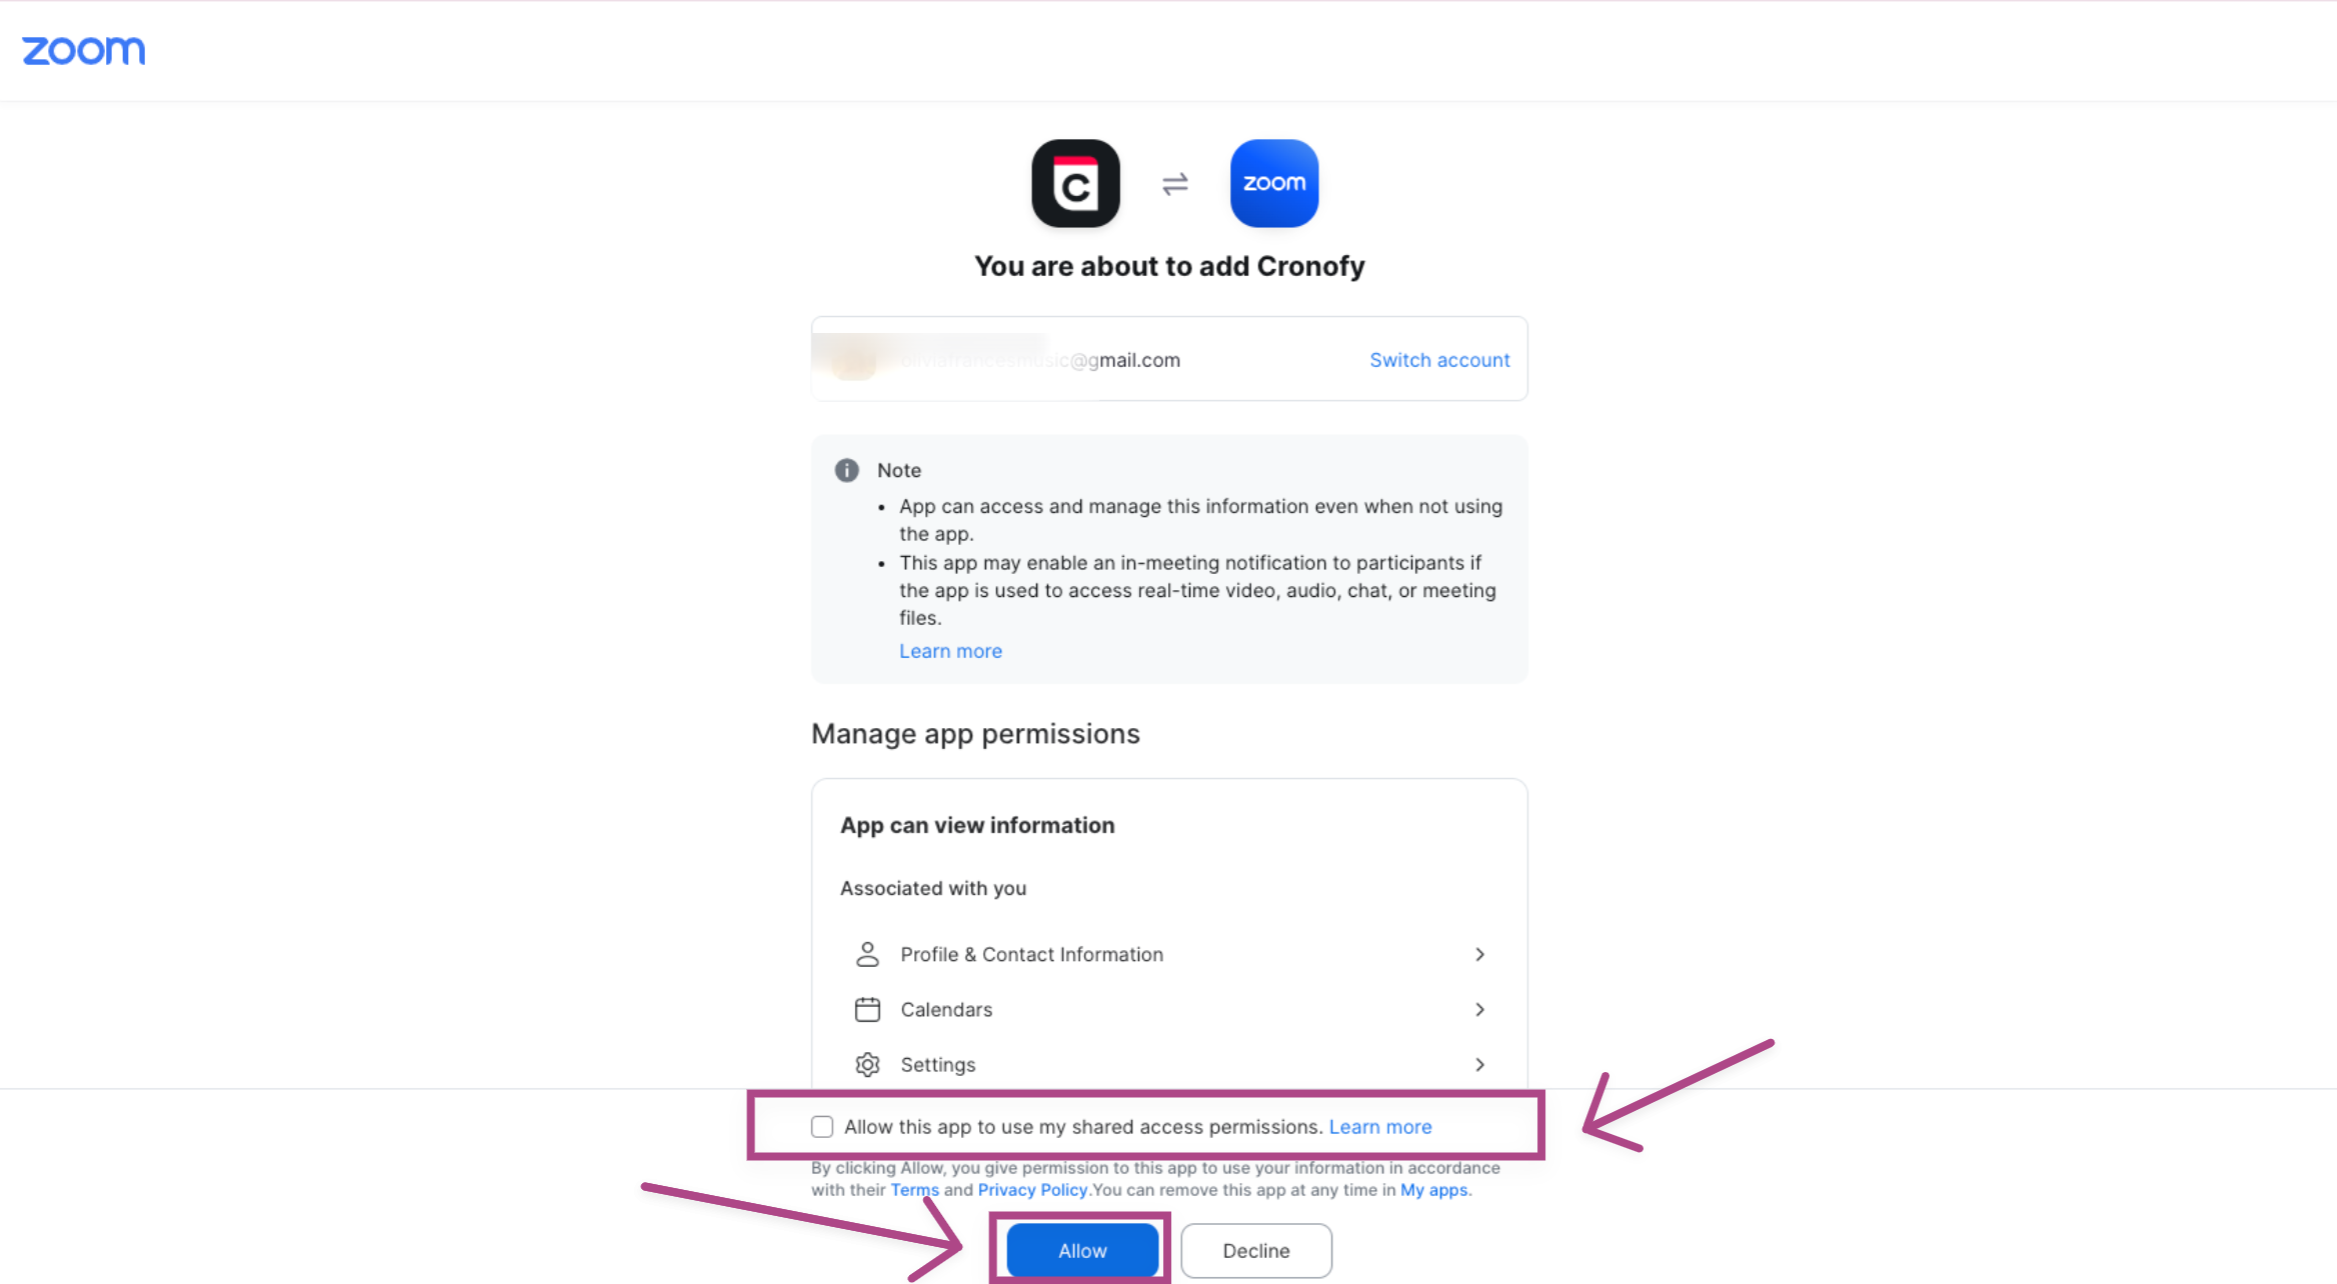Open the Privacy Policy link
This screenshot has width=2337, height=1284.
(1032, 1190)
